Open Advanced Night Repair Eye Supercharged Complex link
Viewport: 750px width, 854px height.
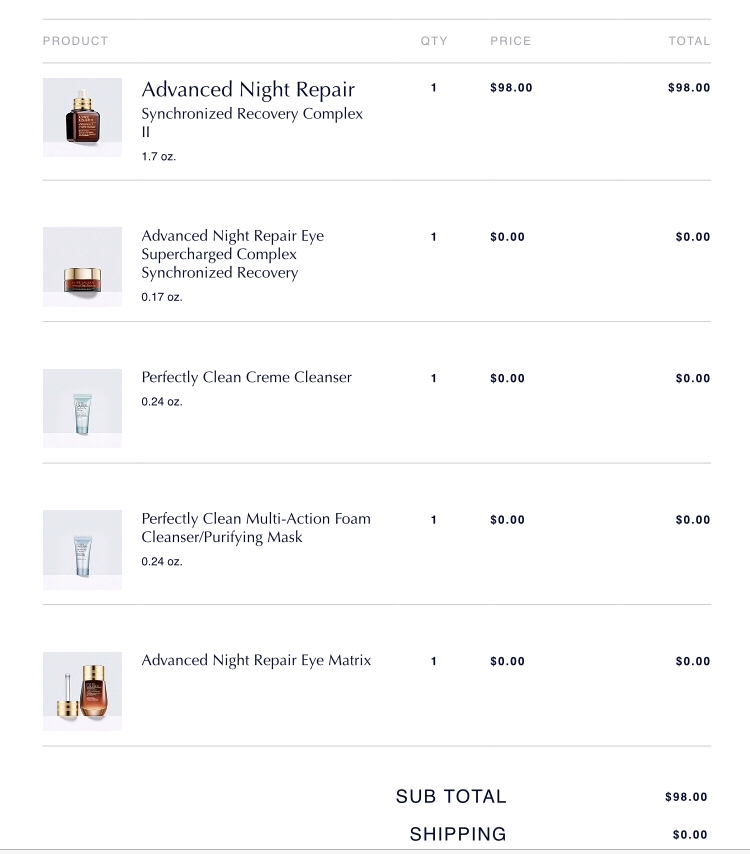[x=233, y=254]
